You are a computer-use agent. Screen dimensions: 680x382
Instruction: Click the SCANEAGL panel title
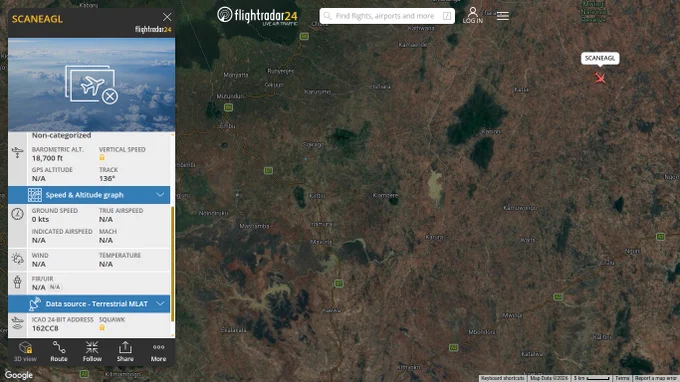click(37, 19)
